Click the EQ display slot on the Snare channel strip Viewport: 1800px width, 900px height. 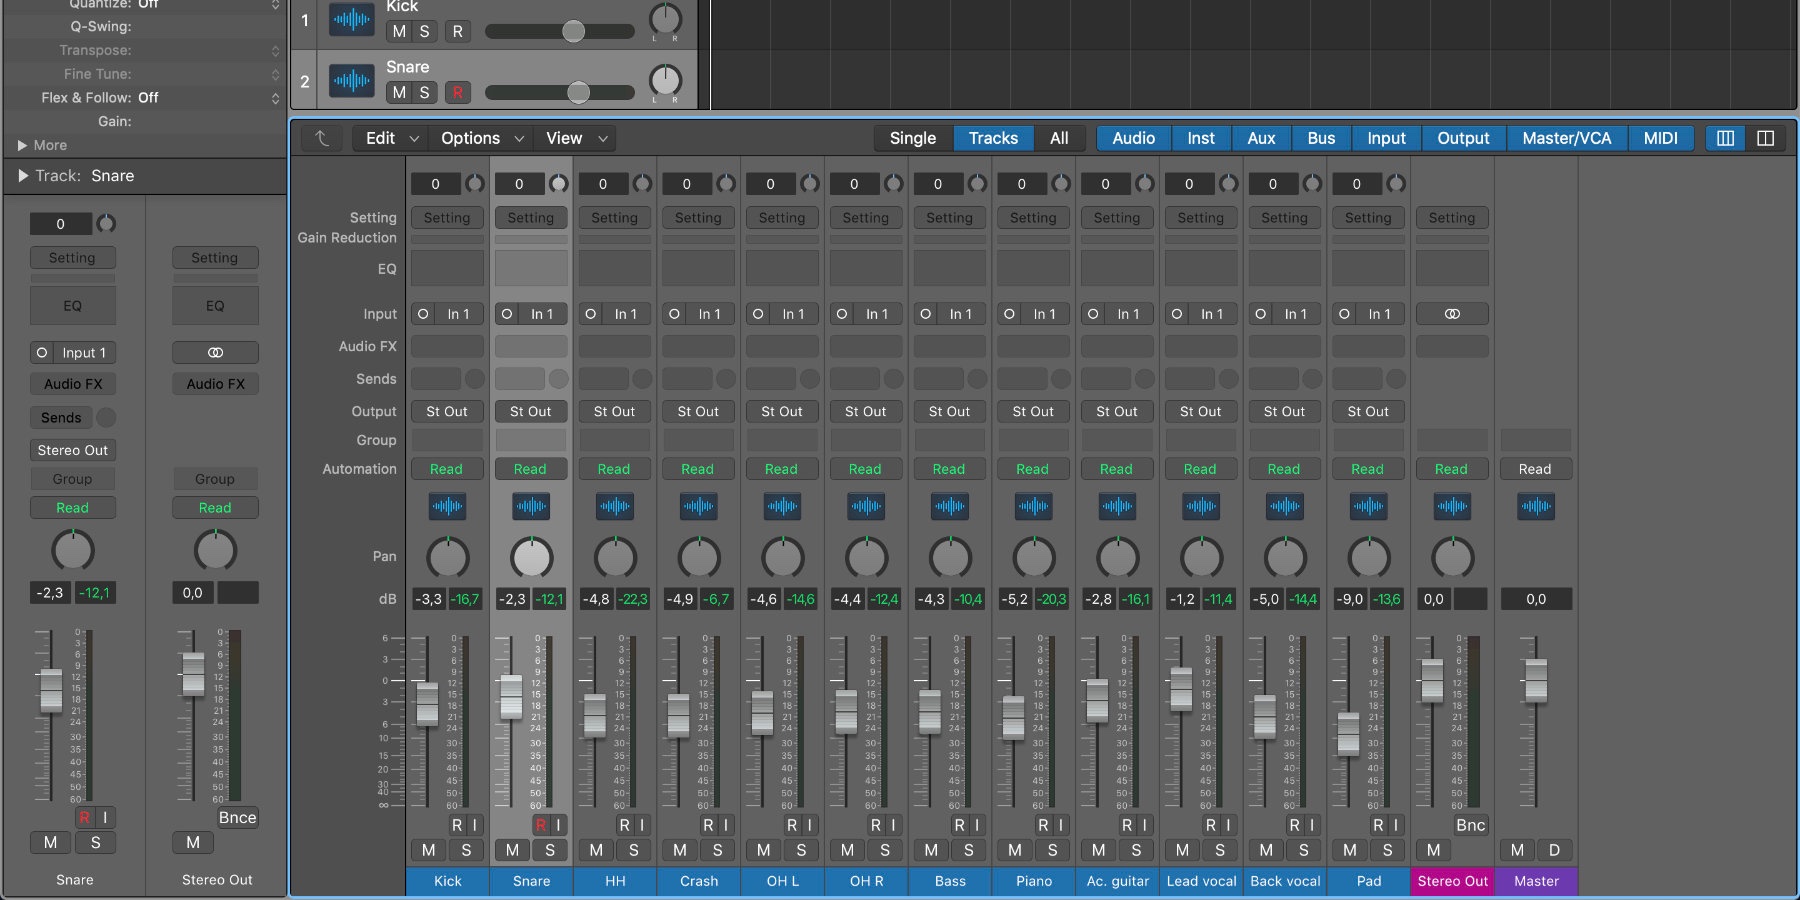[x=531, y=268]
